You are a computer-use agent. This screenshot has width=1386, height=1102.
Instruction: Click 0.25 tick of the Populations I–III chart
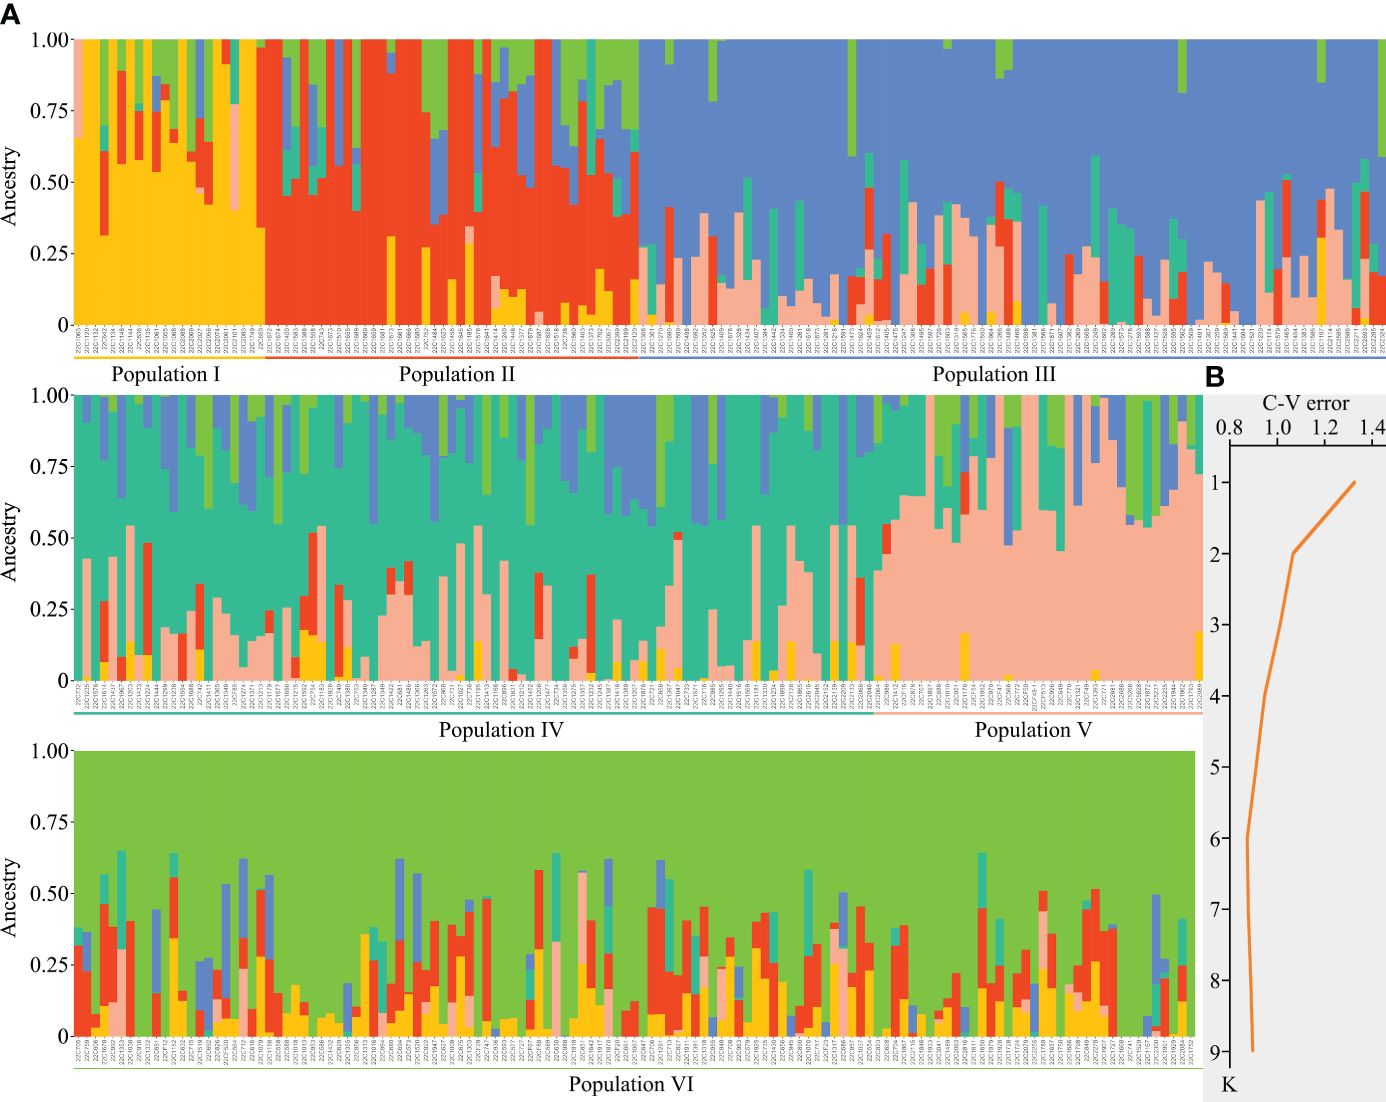pos(47,254)
